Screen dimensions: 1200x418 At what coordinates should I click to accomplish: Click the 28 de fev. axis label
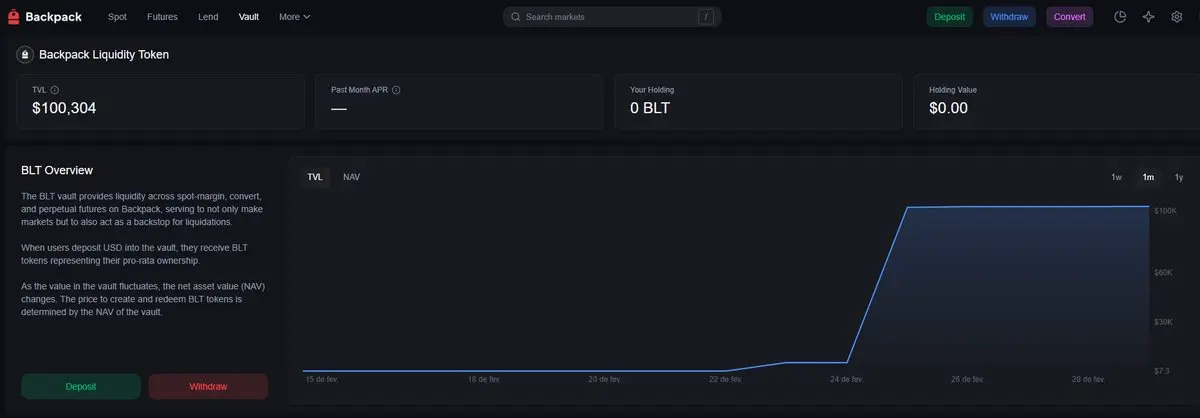click(x=1088, y=380)
